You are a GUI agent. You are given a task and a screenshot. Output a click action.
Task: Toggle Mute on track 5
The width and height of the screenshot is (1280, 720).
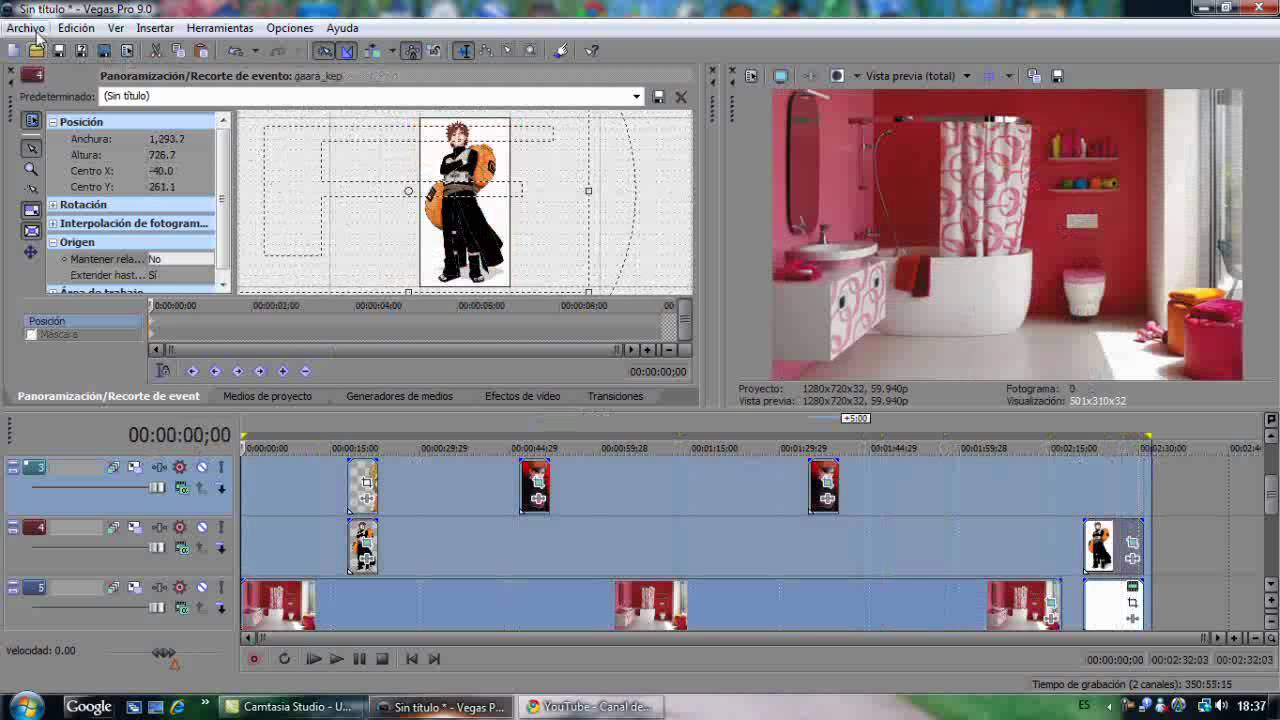coord(202,587)
